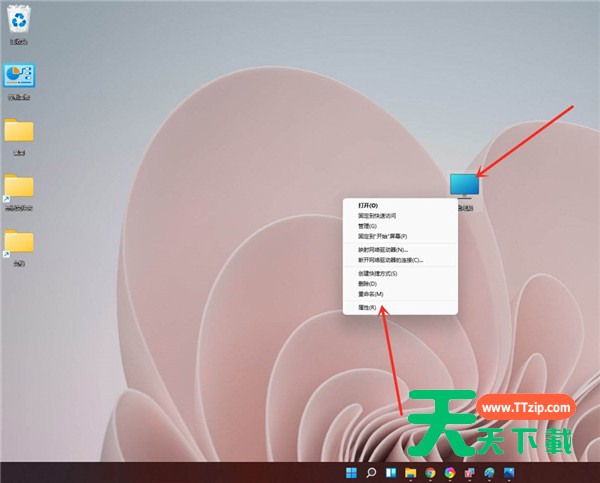Viewport: 600px width, 483px height.
Task: Open the Windows Start button on taskbar
Action: [x=351, y=473]
